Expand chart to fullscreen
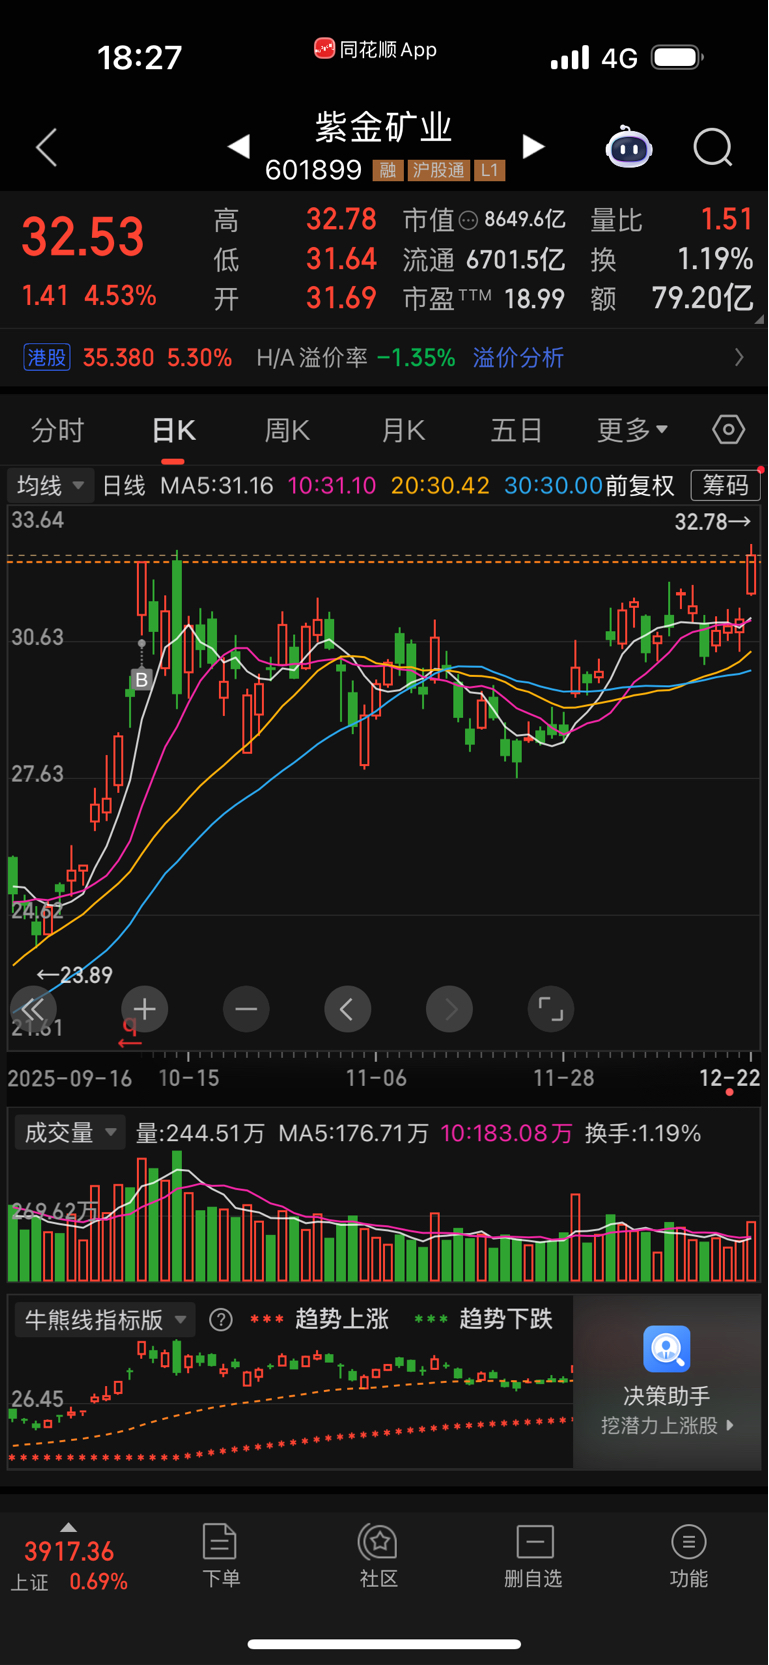Screen dimensions: 769x1665 [x=551, y=1009]
